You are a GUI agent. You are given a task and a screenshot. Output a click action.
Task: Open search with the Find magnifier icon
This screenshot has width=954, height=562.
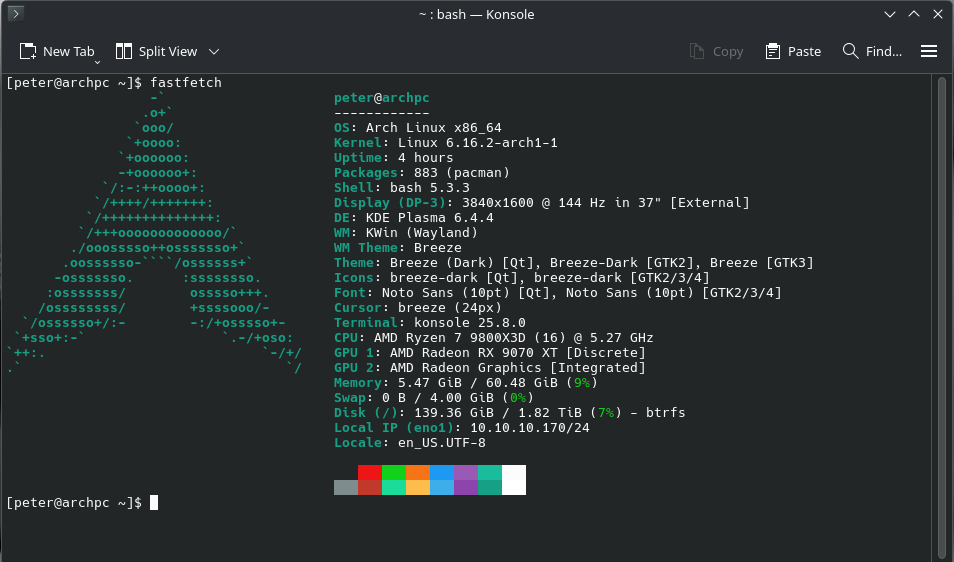851,51
